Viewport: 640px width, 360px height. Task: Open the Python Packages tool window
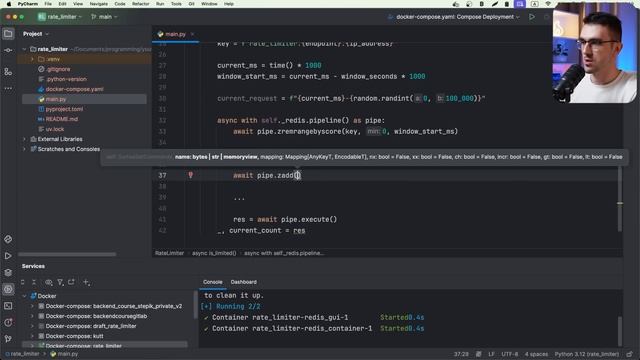click(x=8, y=239)
